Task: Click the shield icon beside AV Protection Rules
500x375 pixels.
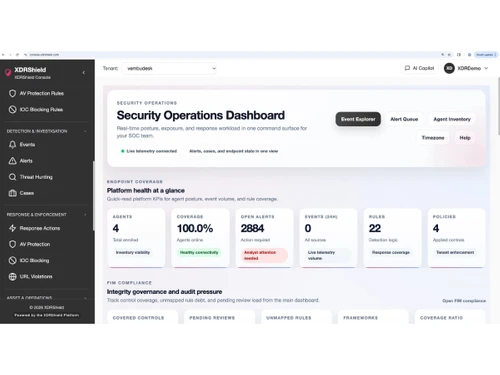Action: click(x=12, y=93)
